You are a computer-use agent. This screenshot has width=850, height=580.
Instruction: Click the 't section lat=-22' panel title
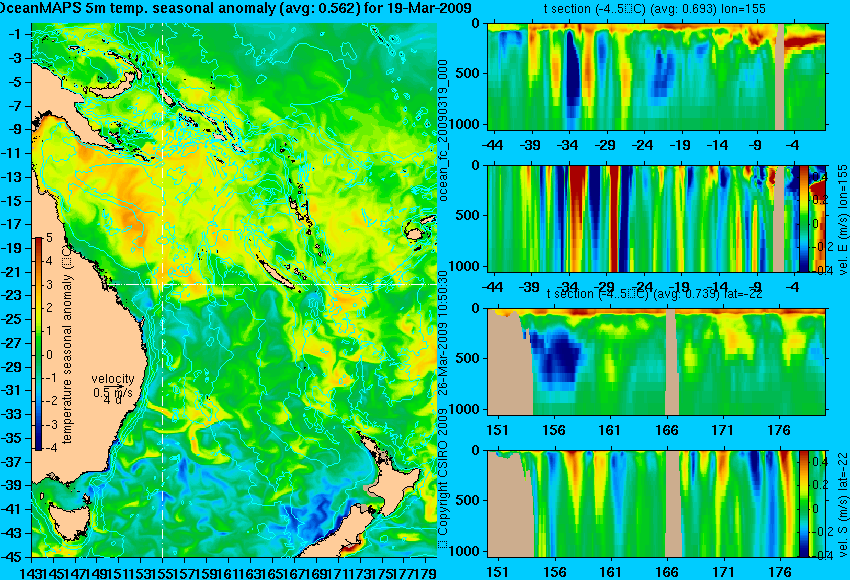[655, 294]
